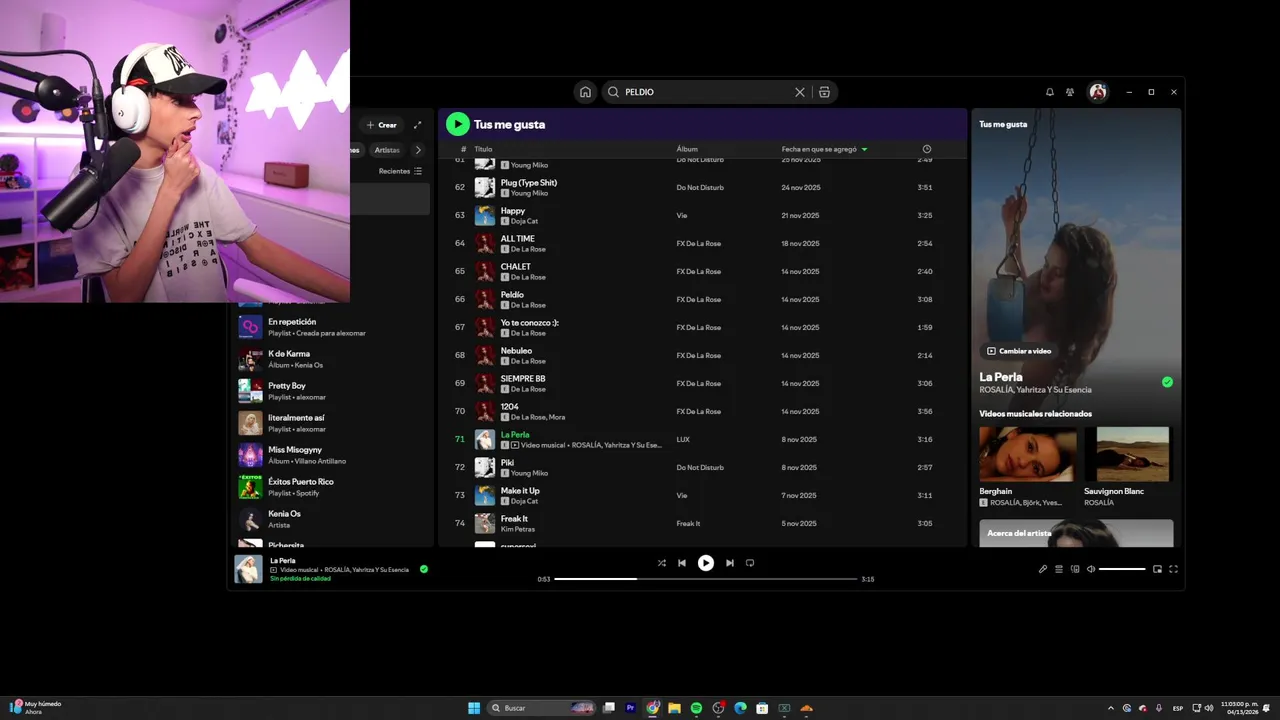Open the user profile avatar menu
The width and height of the screenshot is (1280, 720).
(x=1098, y=92)
